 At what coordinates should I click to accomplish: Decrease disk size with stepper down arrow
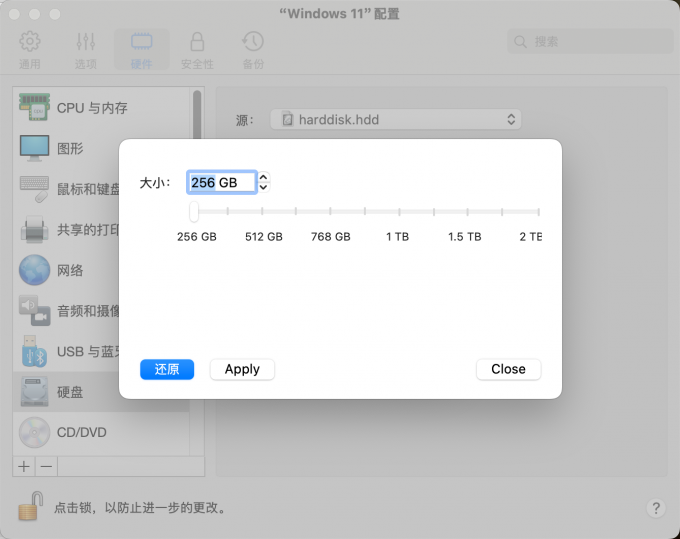(263, 187)
